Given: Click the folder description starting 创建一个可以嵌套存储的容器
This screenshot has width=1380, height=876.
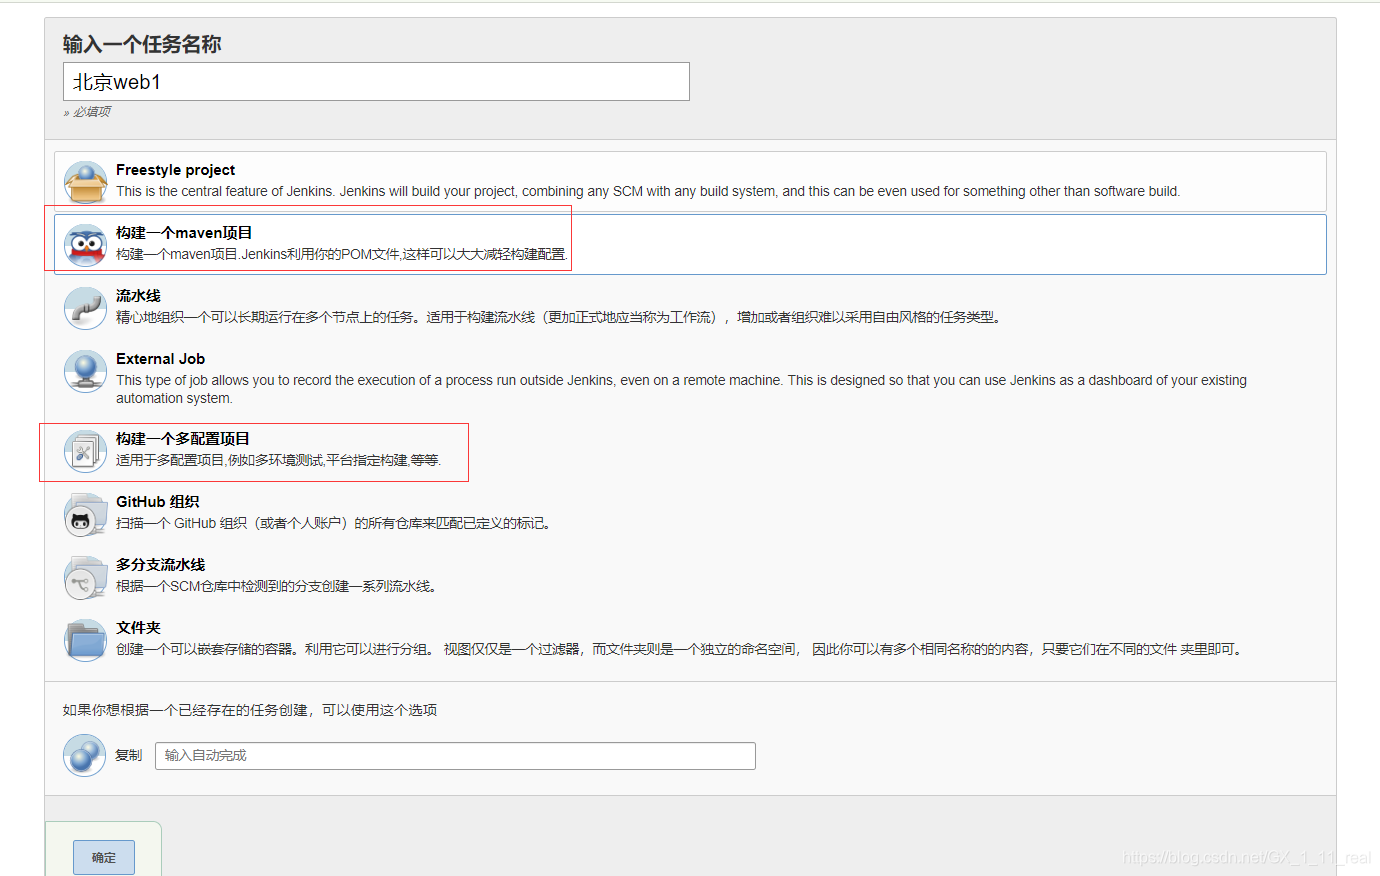Looking at the screenshot, I should pyautogui.click(x=681, y=649).
